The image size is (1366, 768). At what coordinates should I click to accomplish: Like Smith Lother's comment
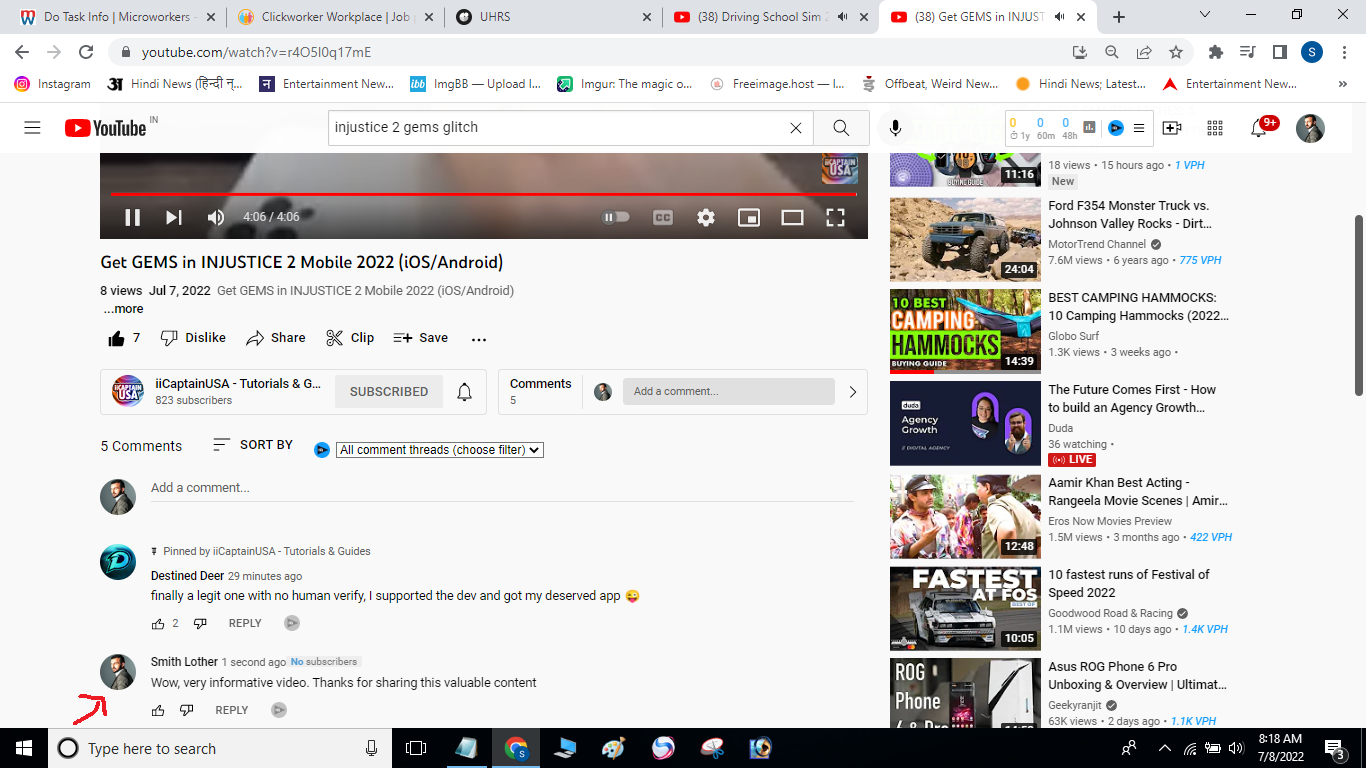click(158, 711)
